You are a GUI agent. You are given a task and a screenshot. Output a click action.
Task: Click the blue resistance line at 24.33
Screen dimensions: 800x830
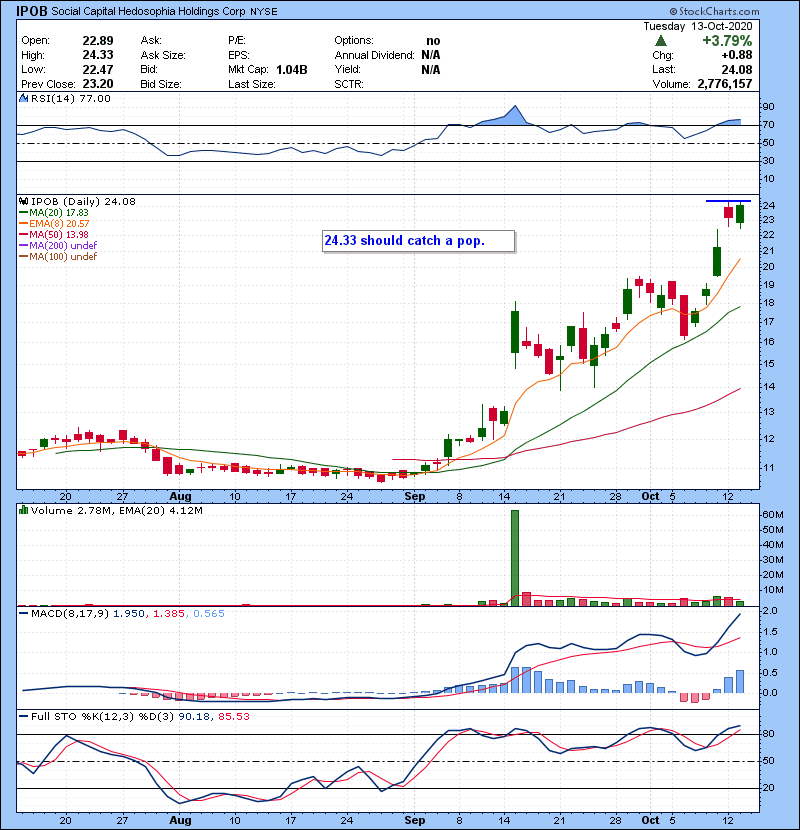[728, 201]
